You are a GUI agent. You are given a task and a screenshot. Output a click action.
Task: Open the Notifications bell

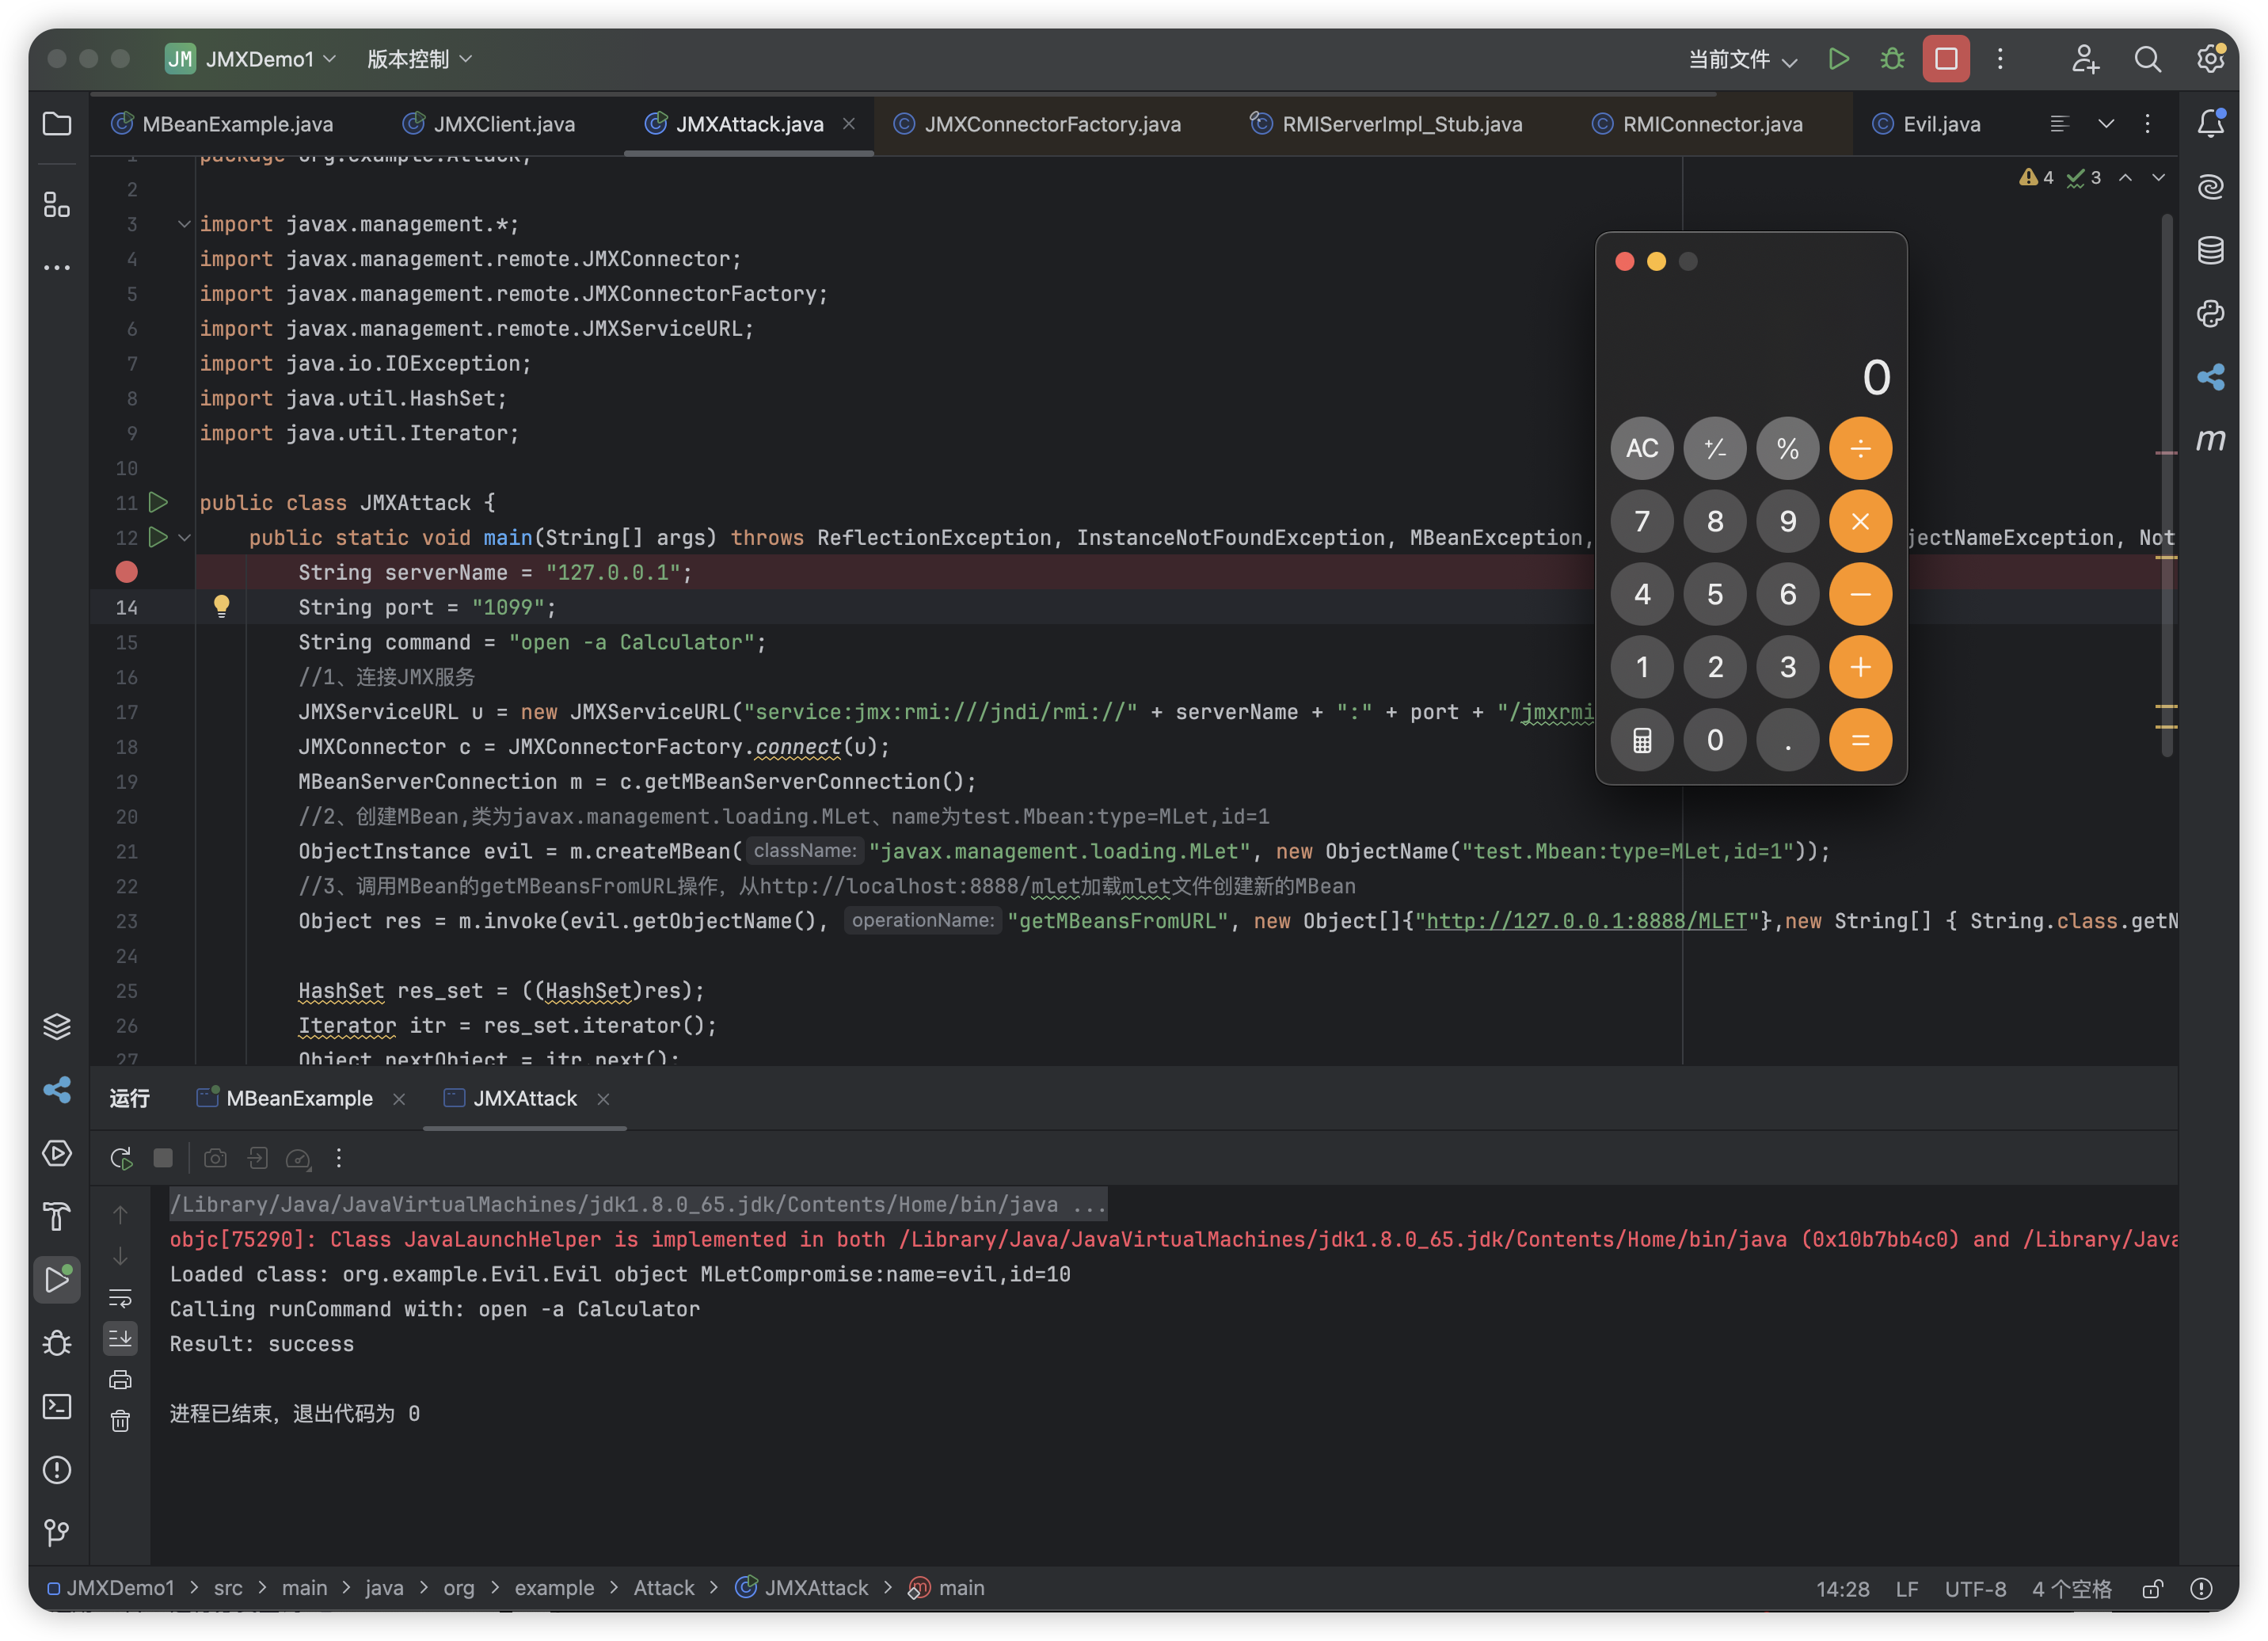coord(2210,124)
